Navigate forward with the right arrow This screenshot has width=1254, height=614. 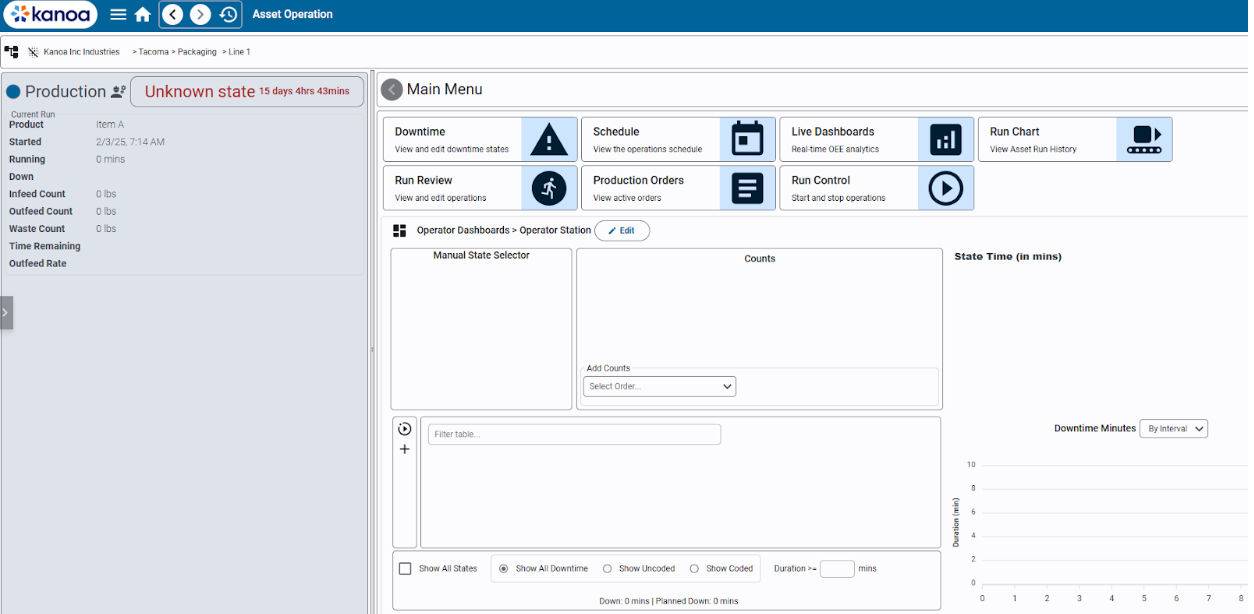pos(201,14)
